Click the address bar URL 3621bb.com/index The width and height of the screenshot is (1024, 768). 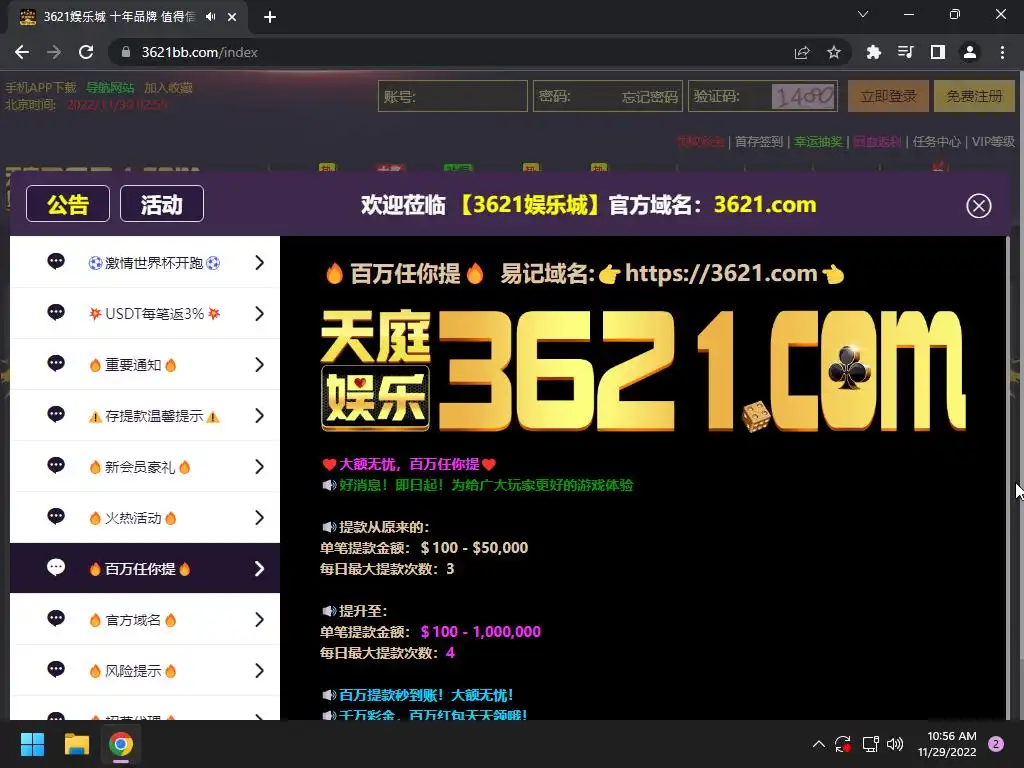pyautogui.click(x=199, y=52)
